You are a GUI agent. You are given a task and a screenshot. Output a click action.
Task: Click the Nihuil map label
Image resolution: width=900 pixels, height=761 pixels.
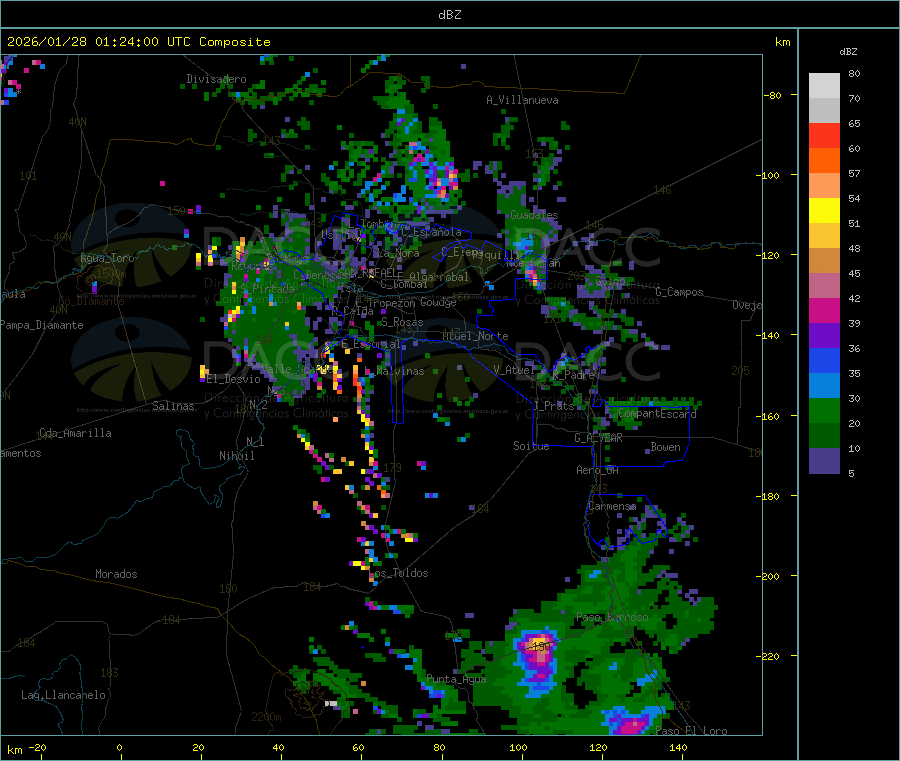pos(236,456)
